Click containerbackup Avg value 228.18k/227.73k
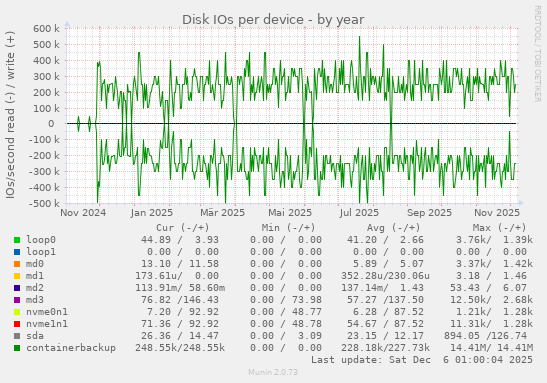 coord(385,348)
